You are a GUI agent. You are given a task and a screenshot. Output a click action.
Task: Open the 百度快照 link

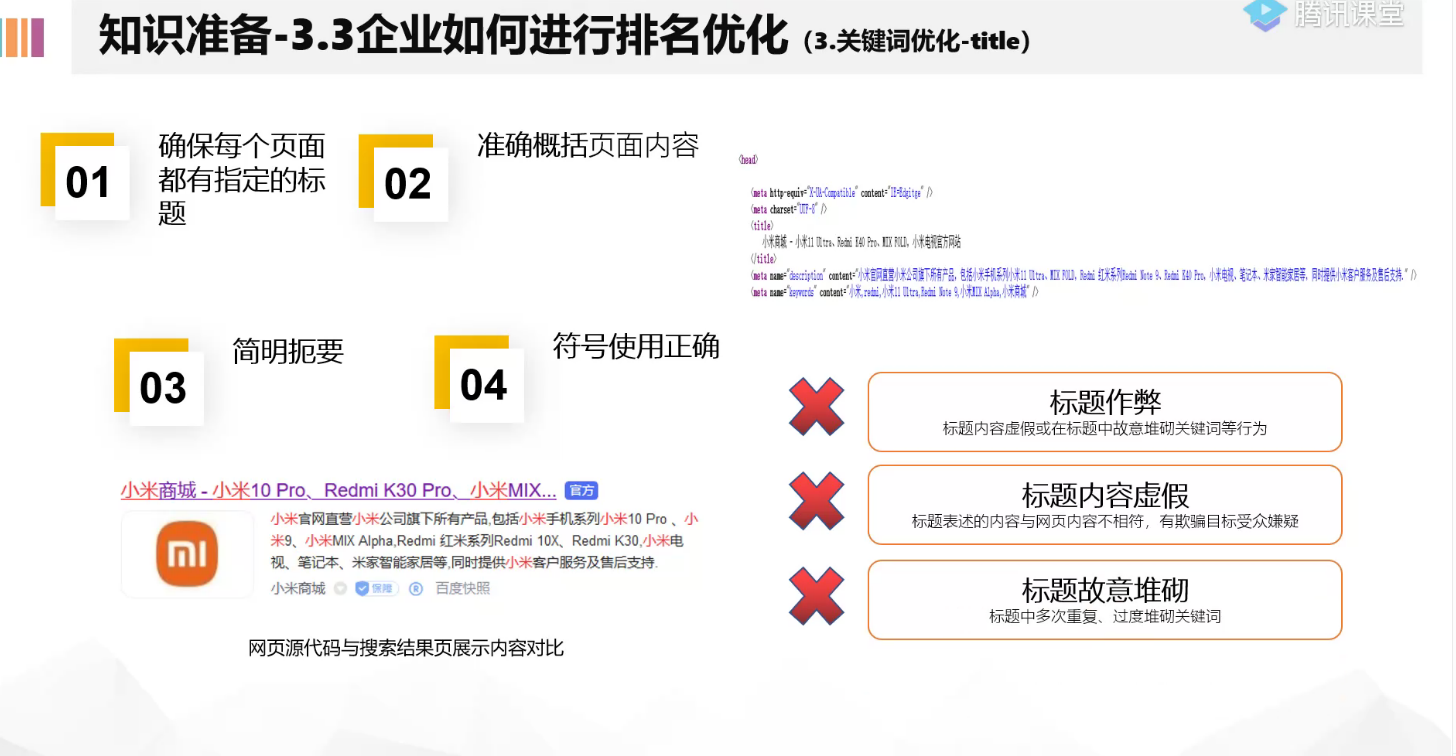tap(463, 588)
